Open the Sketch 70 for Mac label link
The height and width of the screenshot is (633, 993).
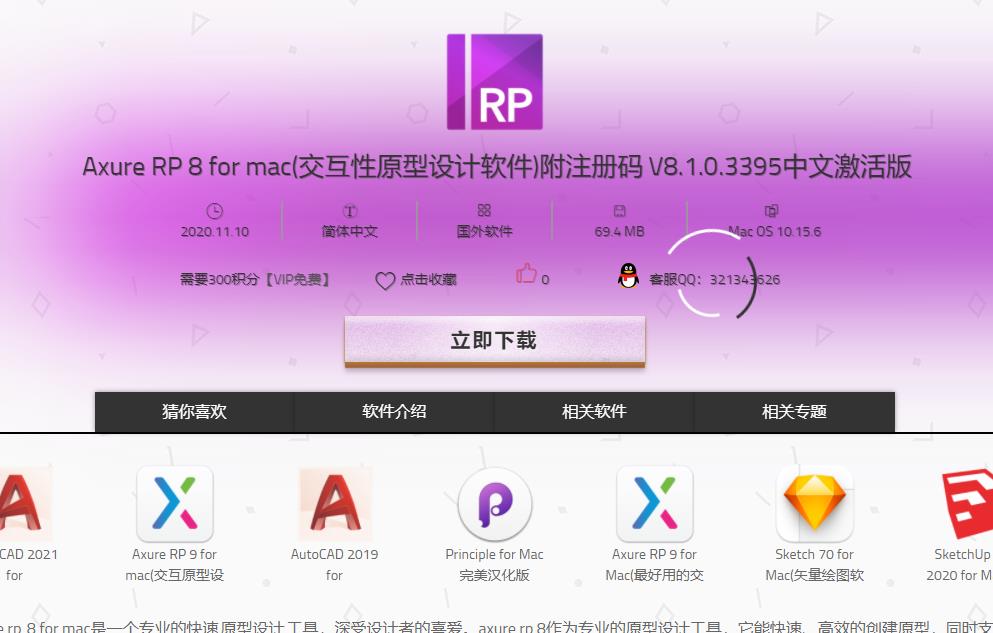815,565
